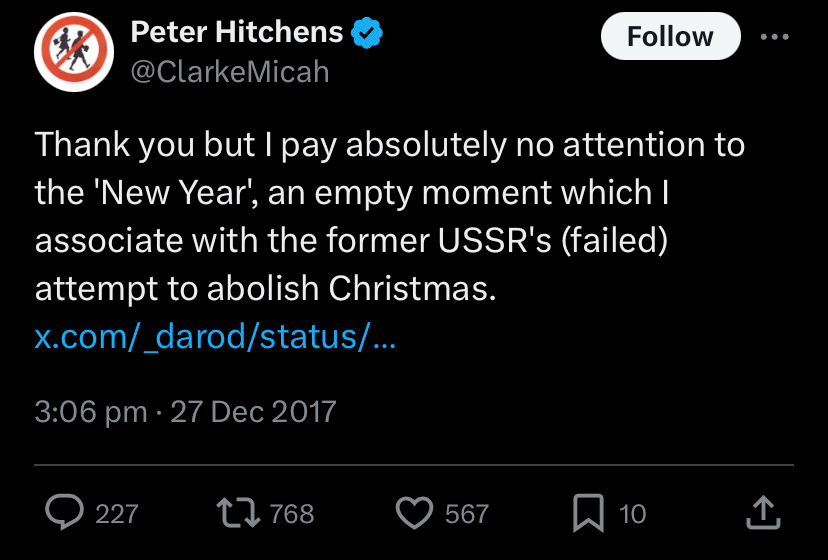Open the three-dot more options menu
828x560 pixels.
point(775,37)
